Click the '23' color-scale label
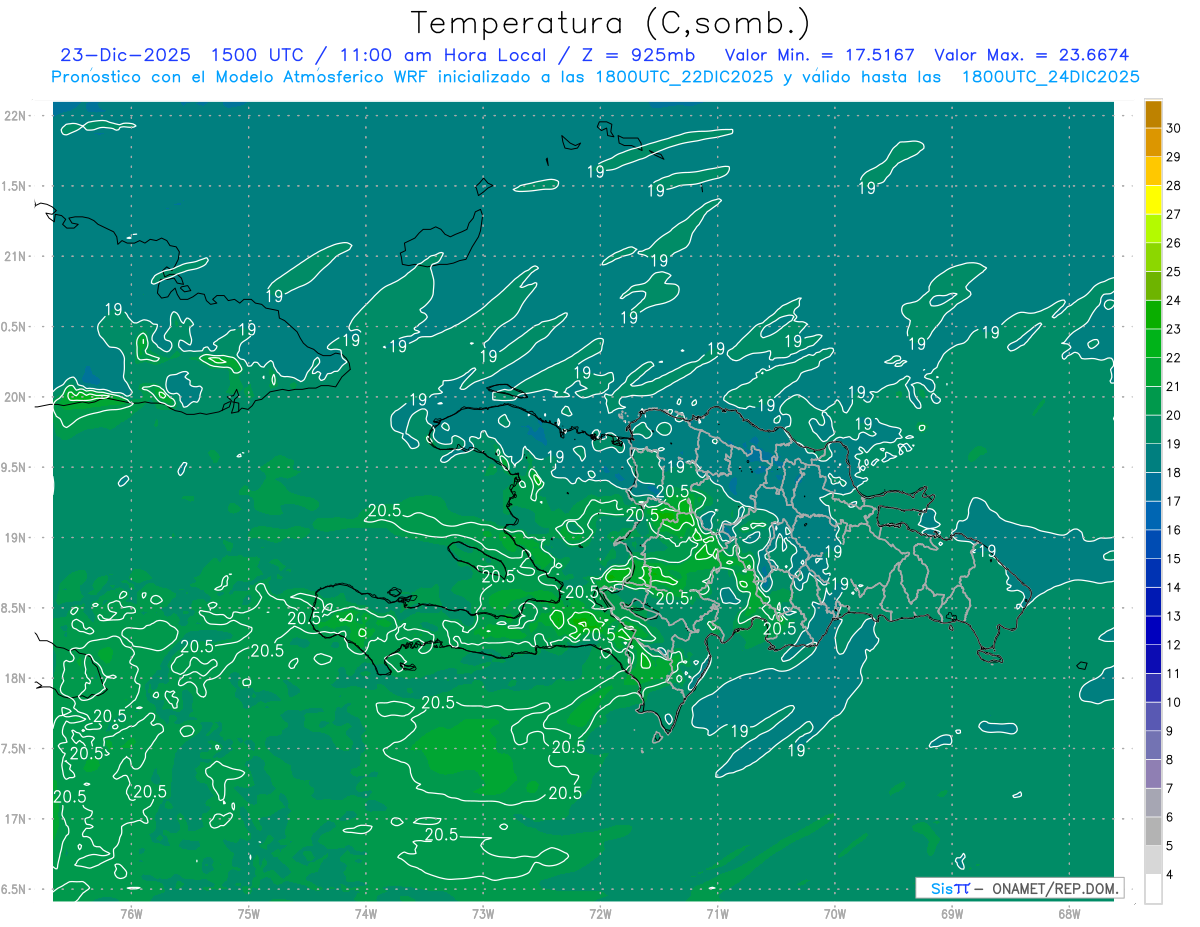The width and height of the screenshot is (1200, 927). click(1174, 329)
